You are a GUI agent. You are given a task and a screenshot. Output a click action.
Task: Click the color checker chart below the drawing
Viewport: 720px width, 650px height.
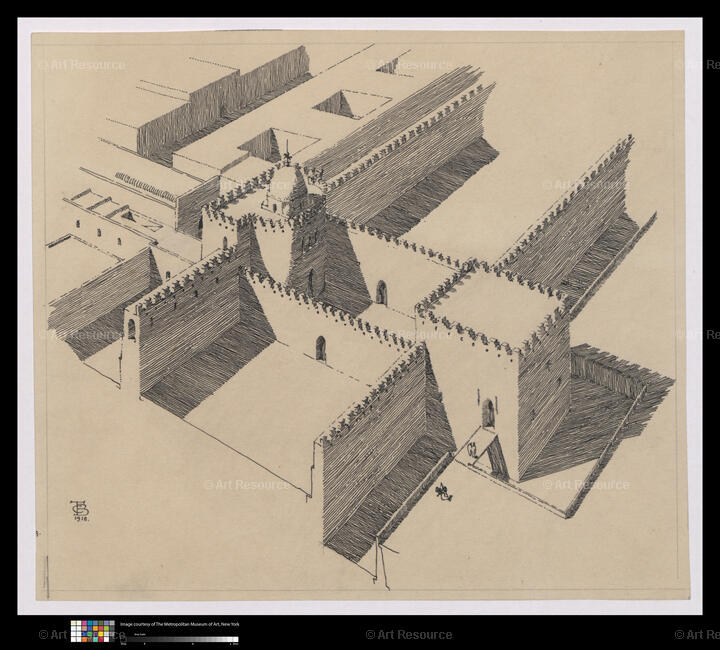tap(92, 631)
